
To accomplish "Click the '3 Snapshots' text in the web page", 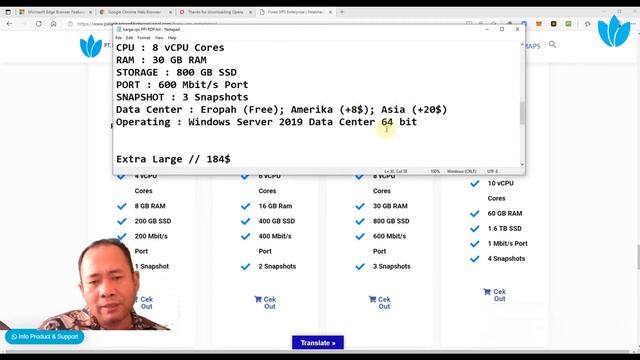I will (391, 266).
